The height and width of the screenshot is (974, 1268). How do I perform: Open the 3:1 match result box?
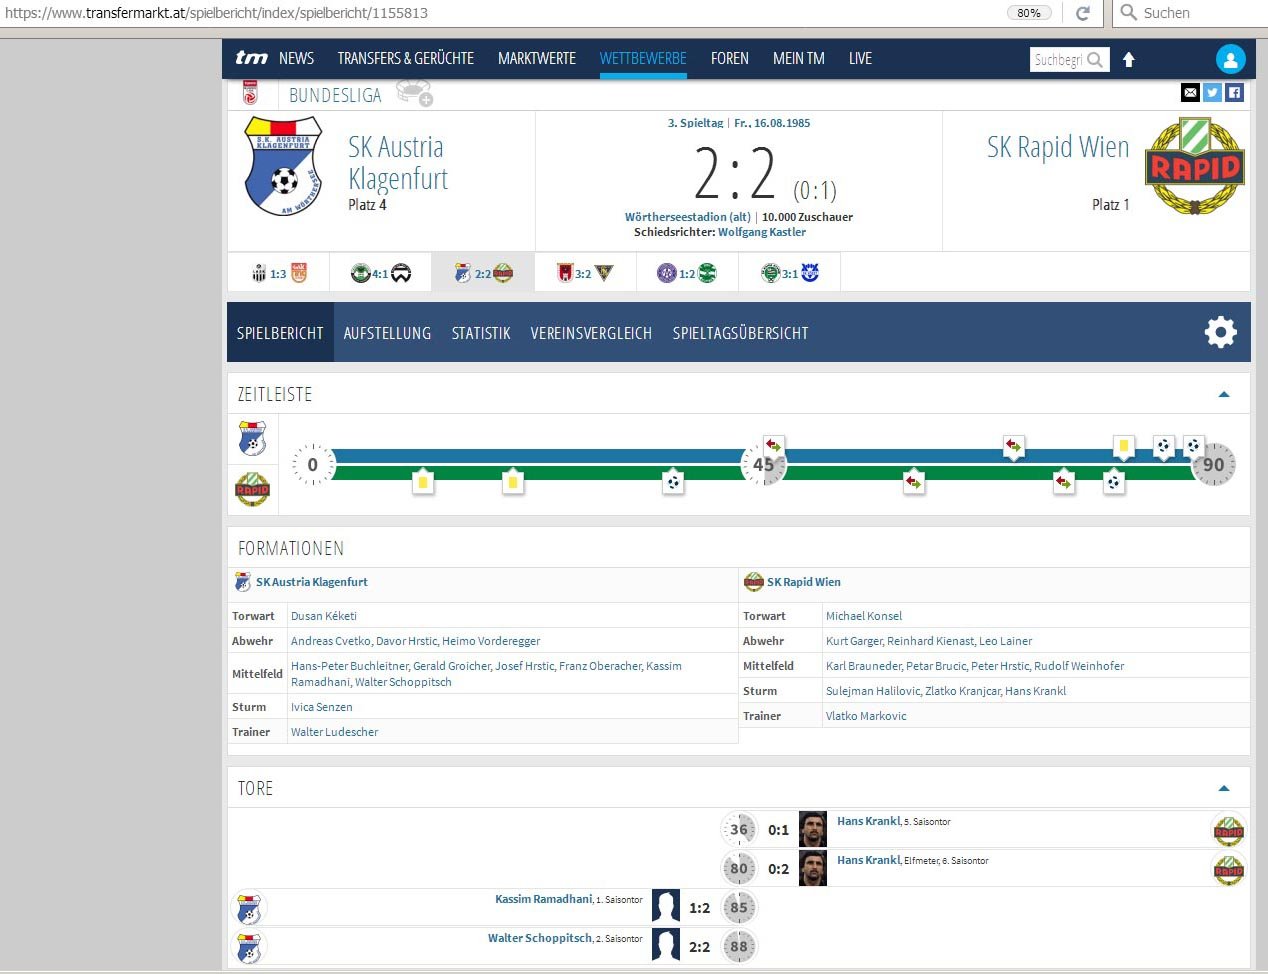click(x=790, y=273)
